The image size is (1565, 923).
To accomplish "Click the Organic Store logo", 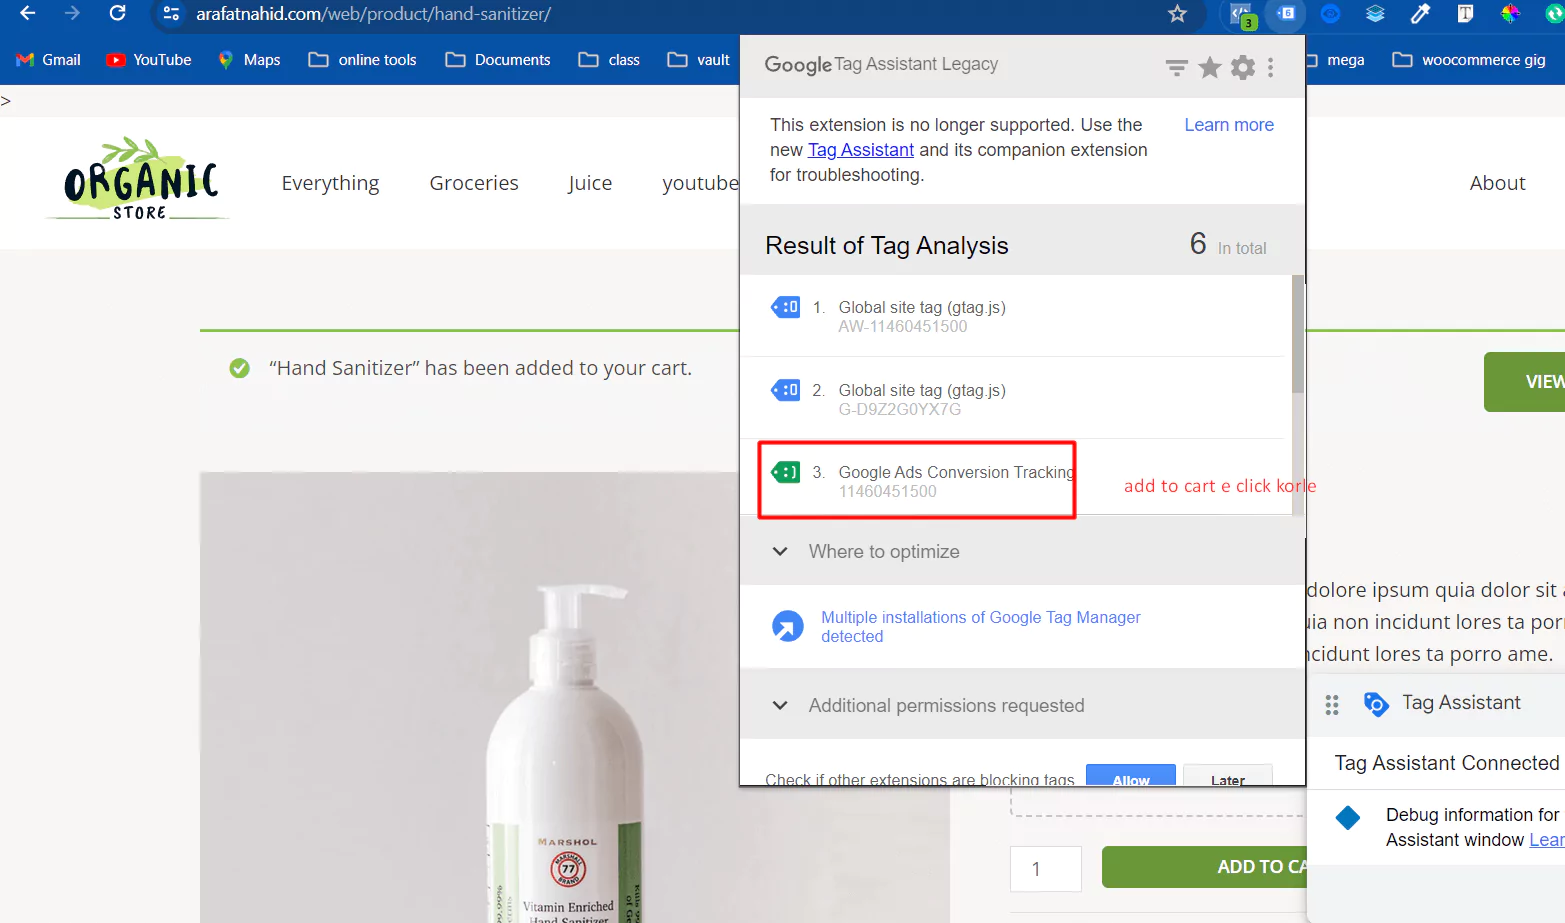I will coord(138,180).
